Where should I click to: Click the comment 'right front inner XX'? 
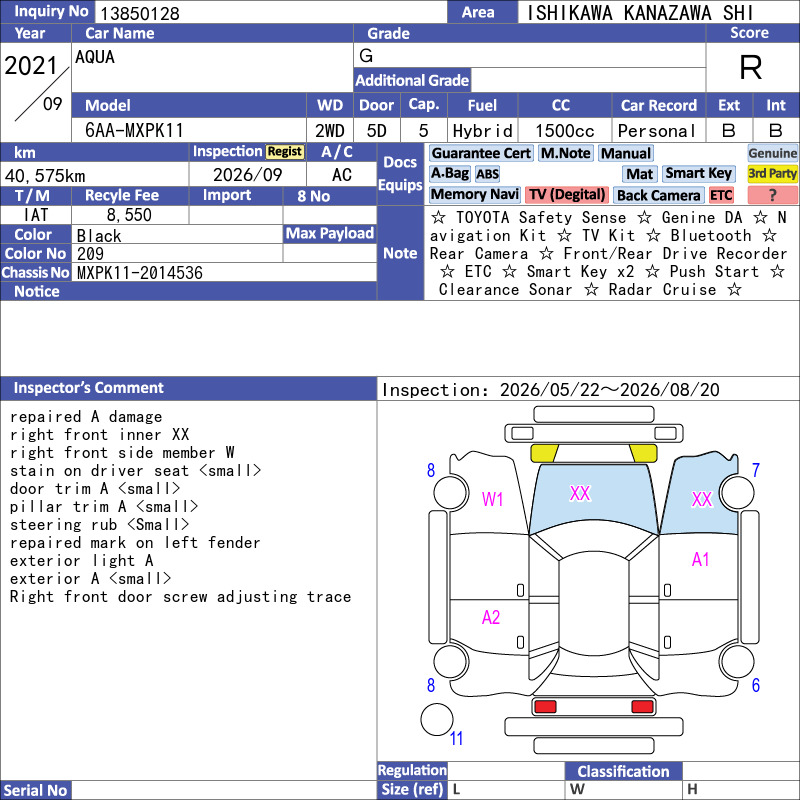click(99, 435)
